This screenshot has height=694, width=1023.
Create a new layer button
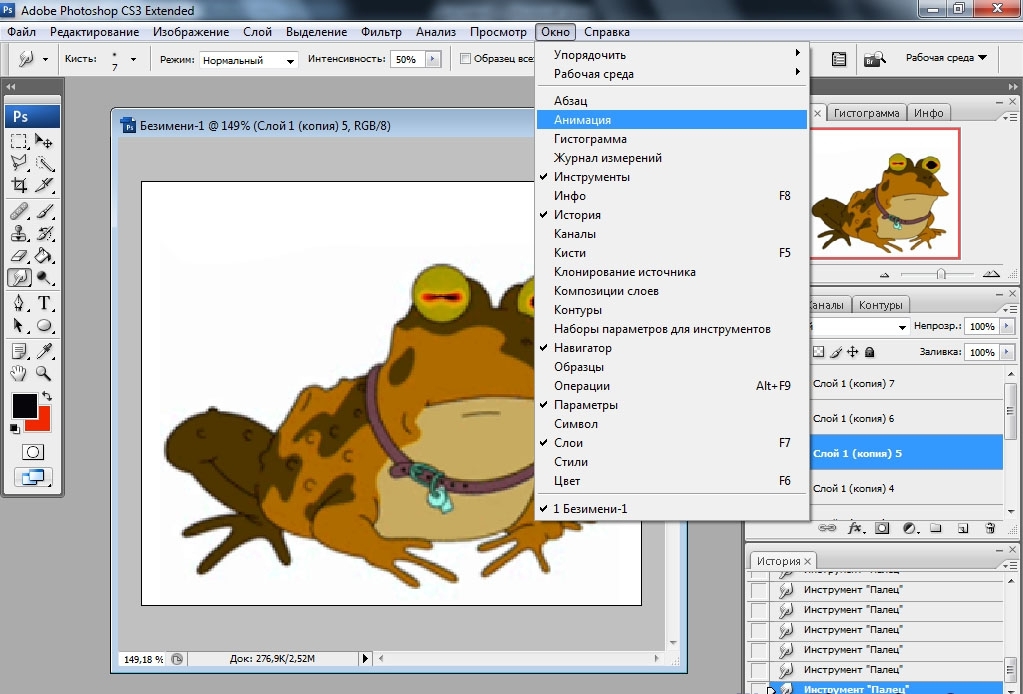pyautogui.click(x=963, y=528)
